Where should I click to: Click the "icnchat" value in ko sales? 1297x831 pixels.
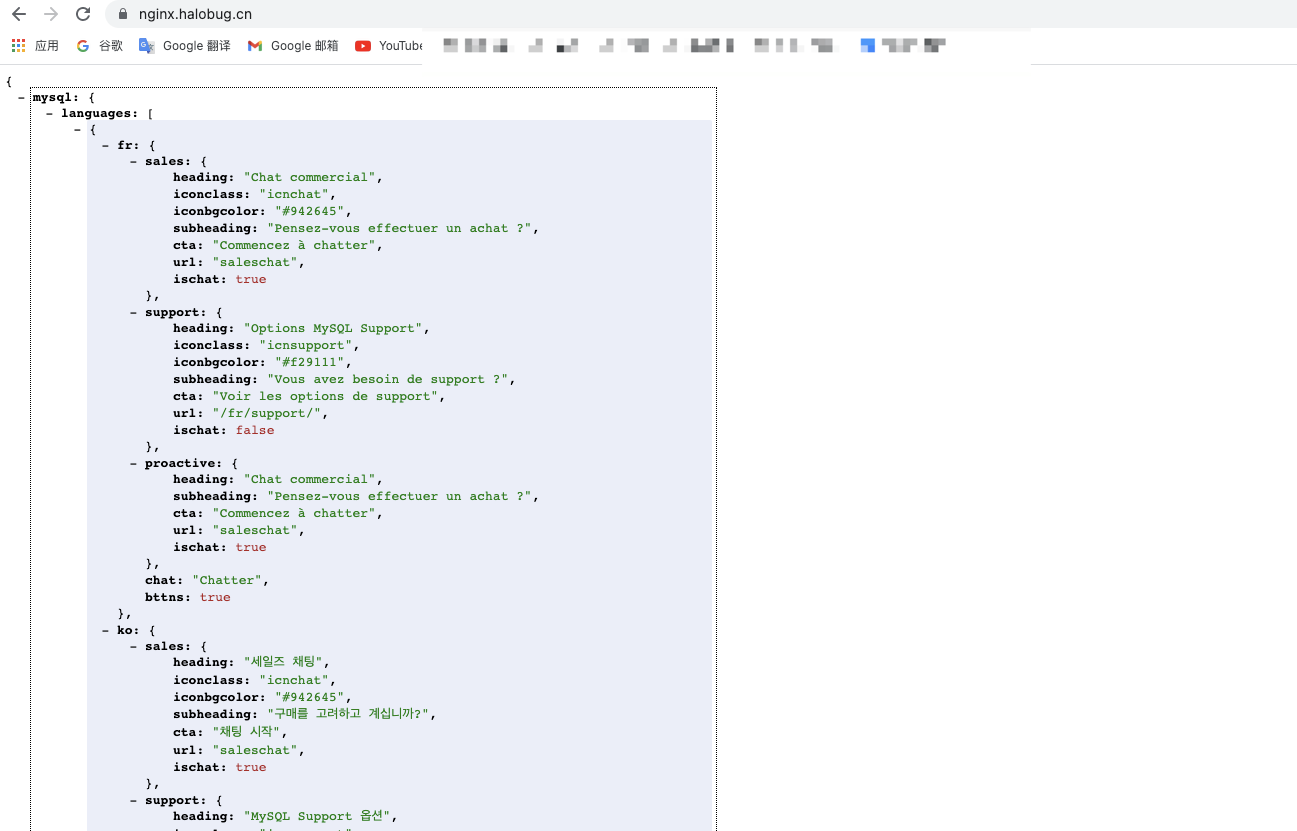[294, 680]
